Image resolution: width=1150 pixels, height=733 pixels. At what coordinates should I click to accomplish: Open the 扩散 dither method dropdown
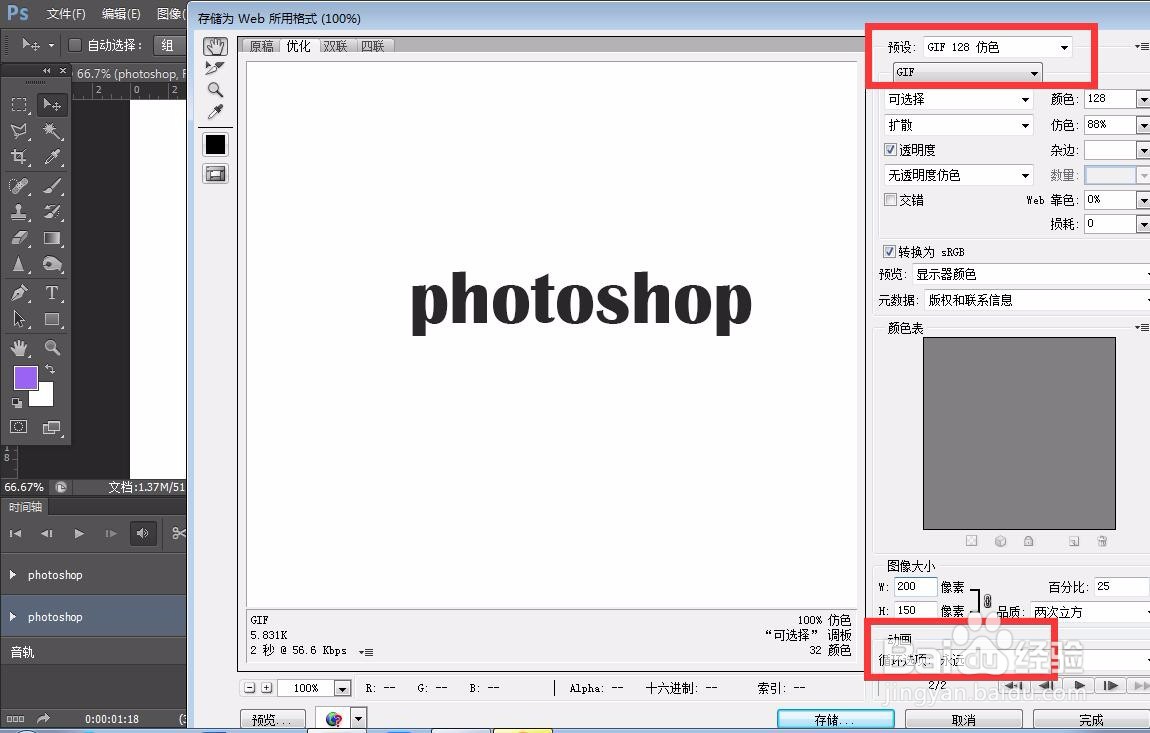[x=959, y=125]
